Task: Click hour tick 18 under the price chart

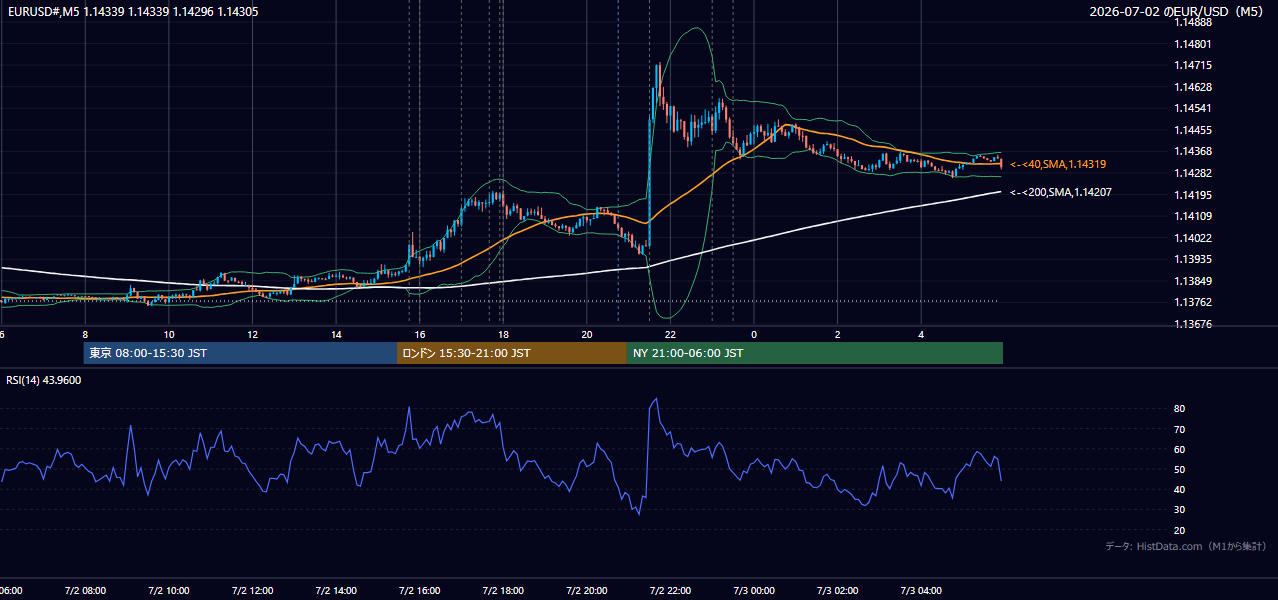Action: tap(503, 334)
